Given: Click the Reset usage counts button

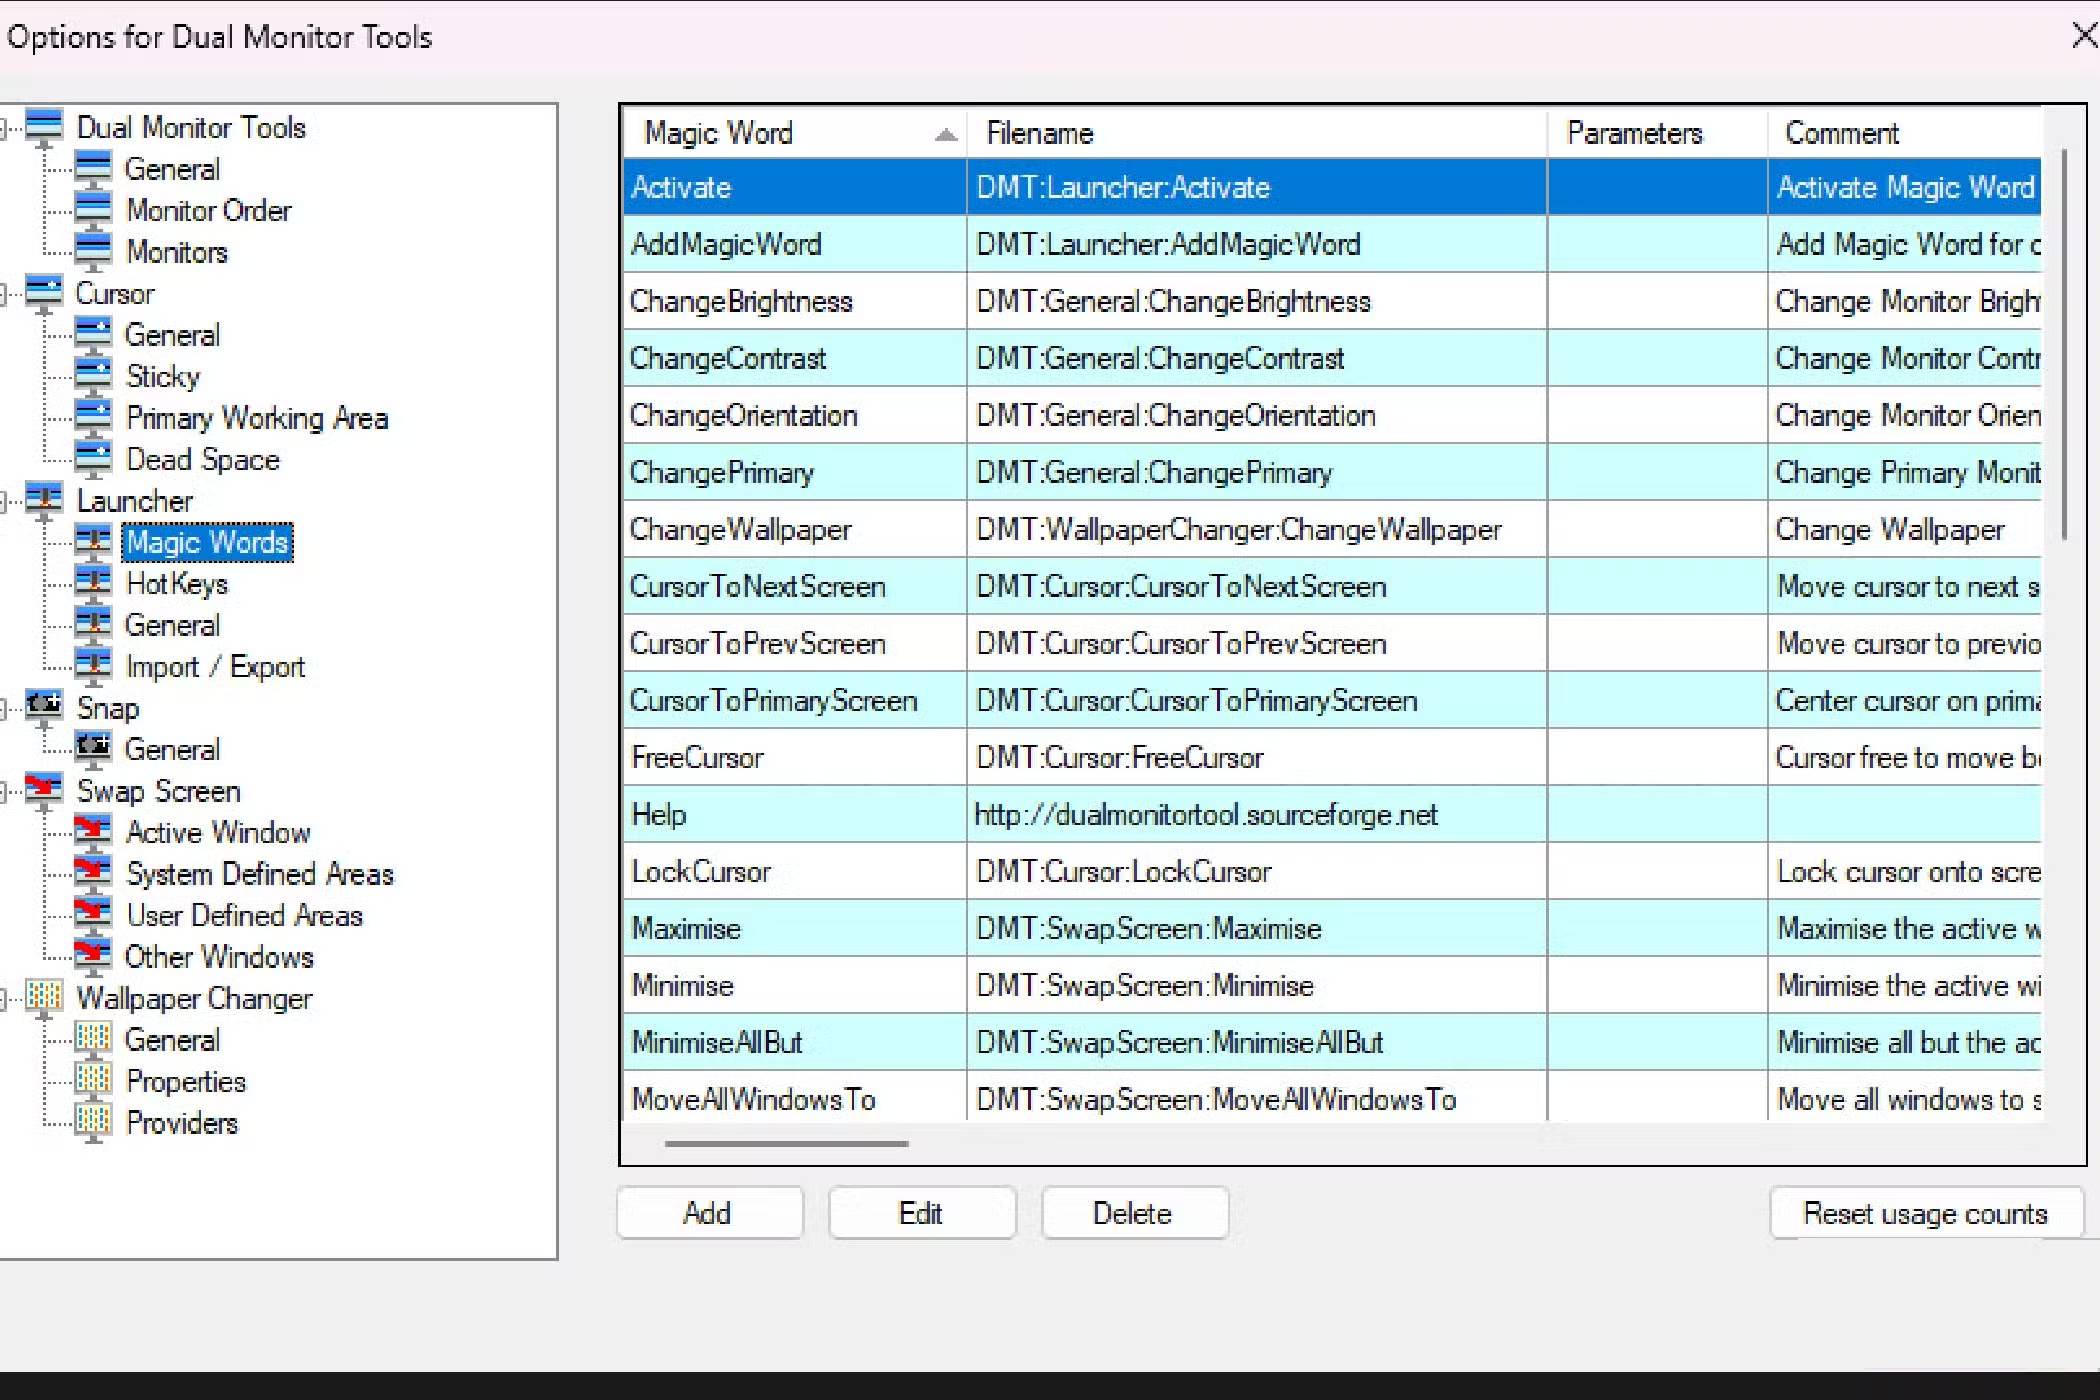Looking at the screenshot, I should [x=1925, y=1213].
